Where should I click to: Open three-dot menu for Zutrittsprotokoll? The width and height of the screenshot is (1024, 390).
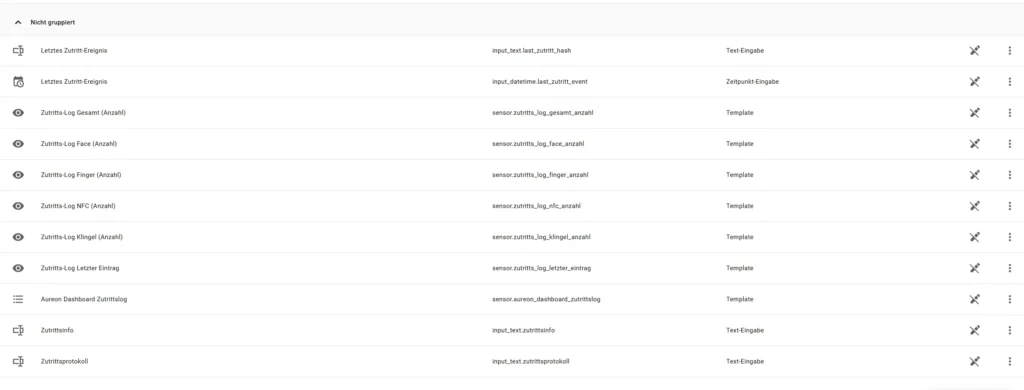point(1010,361)
